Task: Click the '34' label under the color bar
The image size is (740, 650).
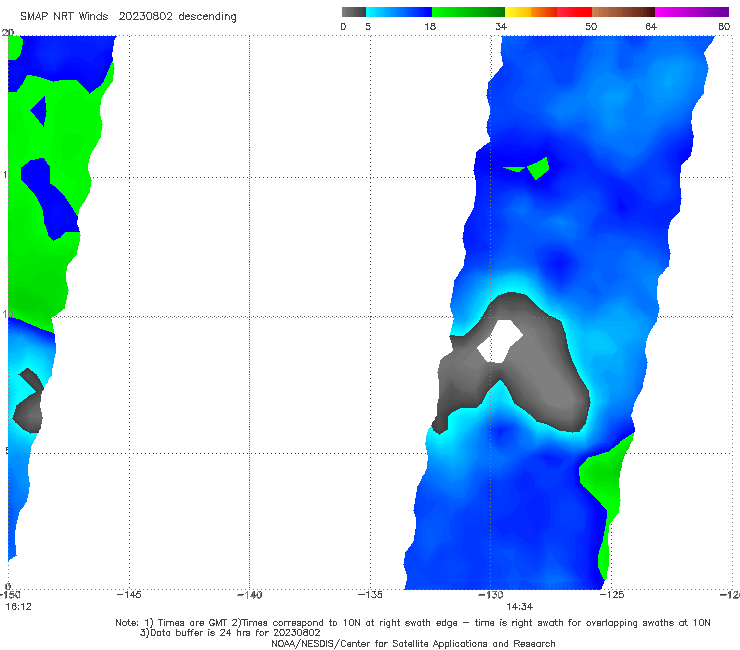Action: coord(501,27)
